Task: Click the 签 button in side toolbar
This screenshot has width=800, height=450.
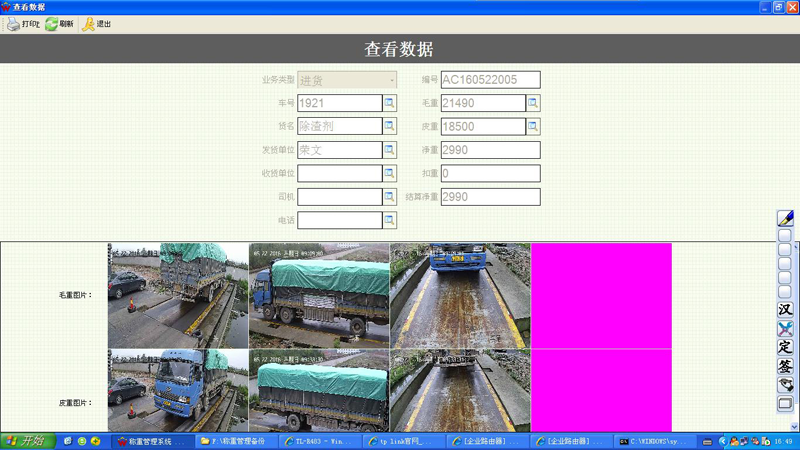Action: 785,366
